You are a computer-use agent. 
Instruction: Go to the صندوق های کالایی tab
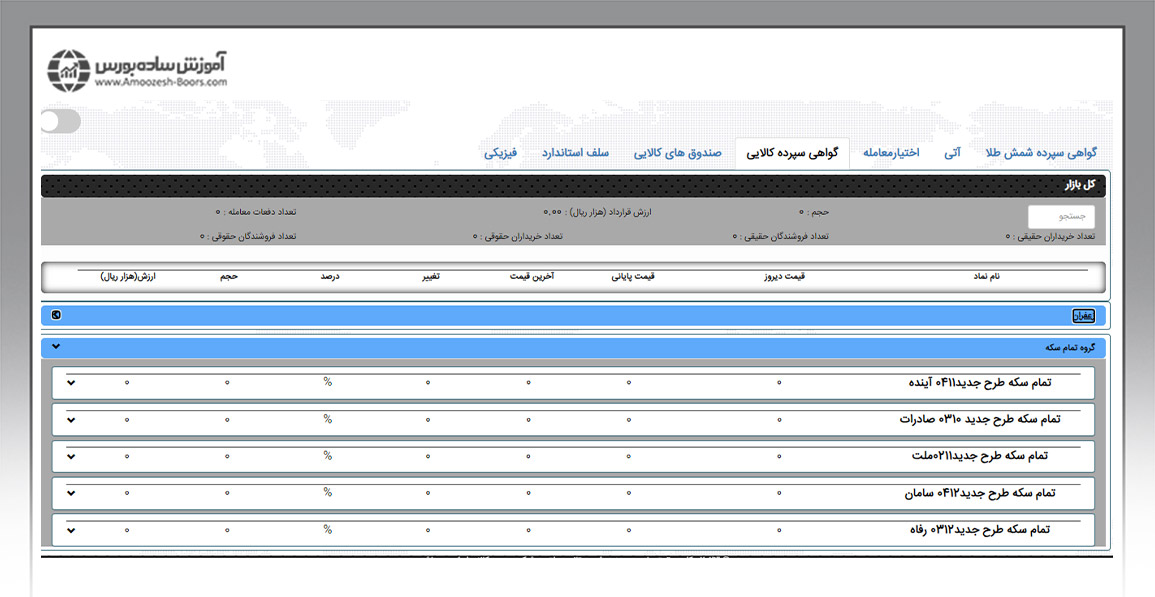pyautogui.click(x=677, y=153)
